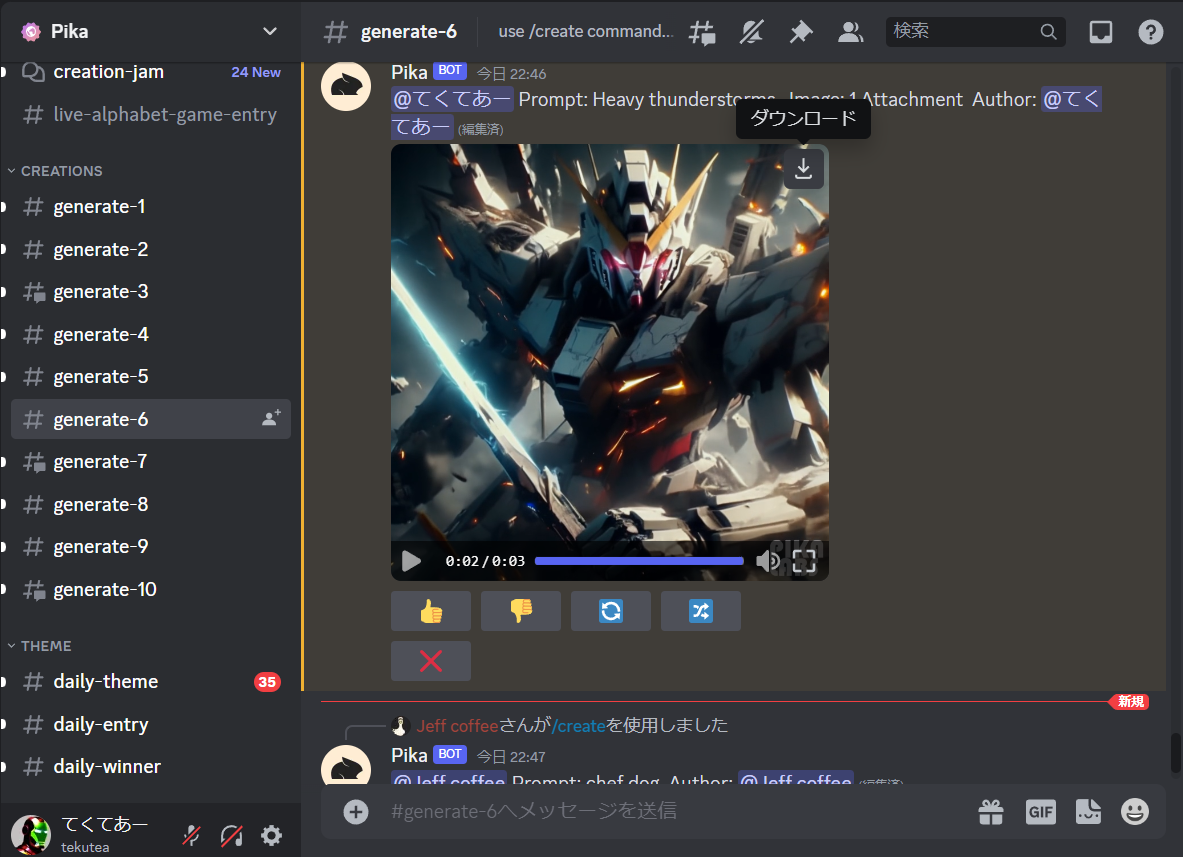The width and height of the screenshot is (1183, 857).
Task: Mute the video volume
Action: pyautogui.click(x=767, y=561)
